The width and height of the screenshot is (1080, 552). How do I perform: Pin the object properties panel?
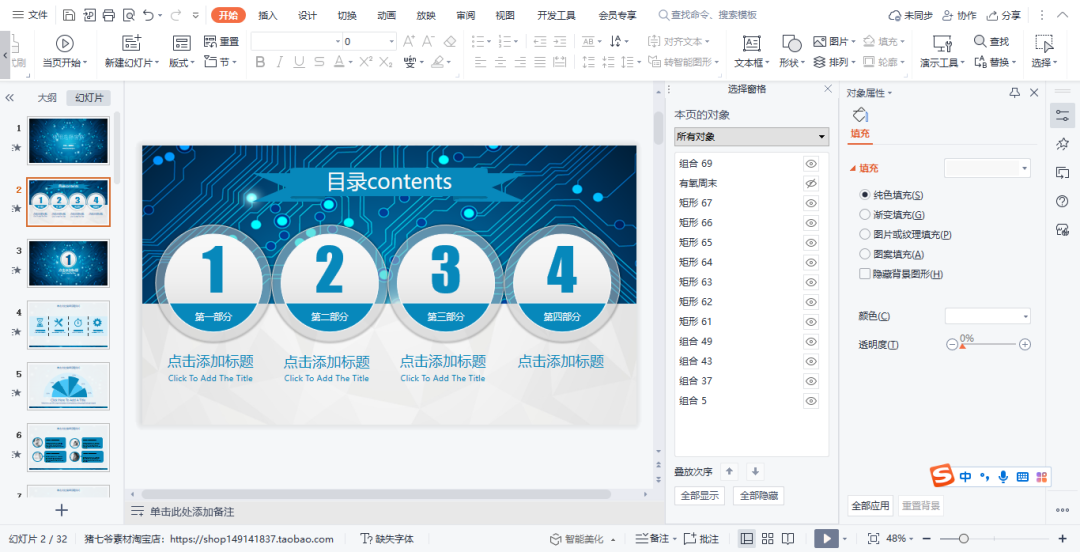point(1015,92)
